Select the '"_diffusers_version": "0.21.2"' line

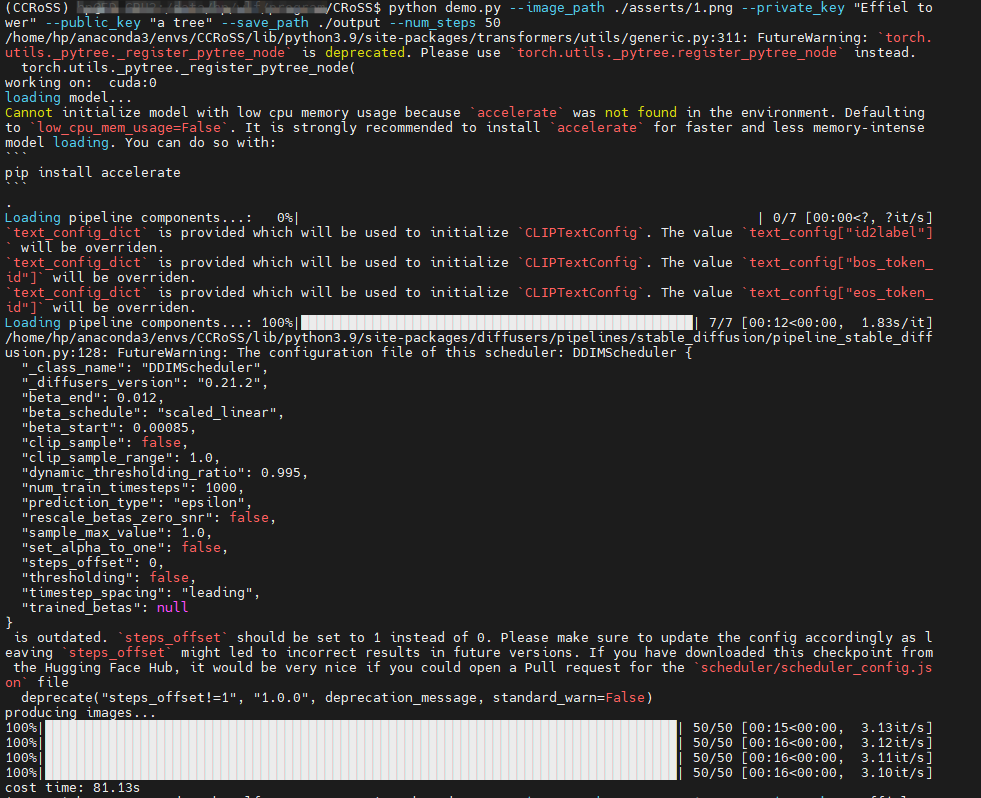(x=145, y=383)
